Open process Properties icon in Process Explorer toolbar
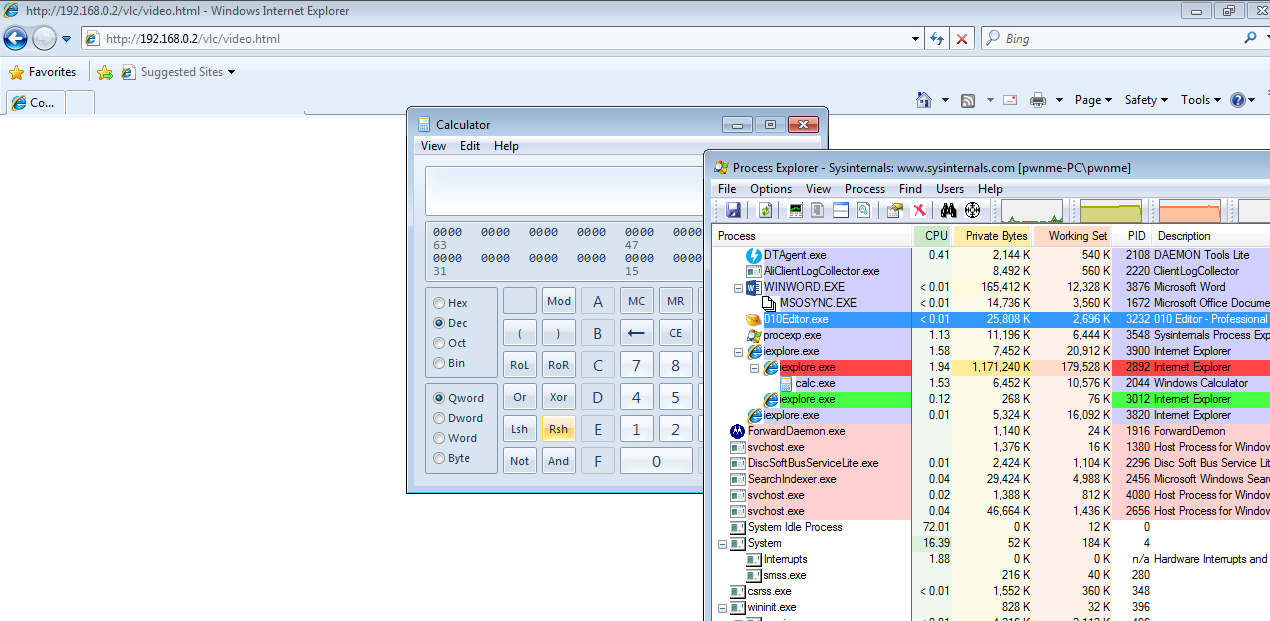This screenshot has height=621, width=1270. coord(895,210)
